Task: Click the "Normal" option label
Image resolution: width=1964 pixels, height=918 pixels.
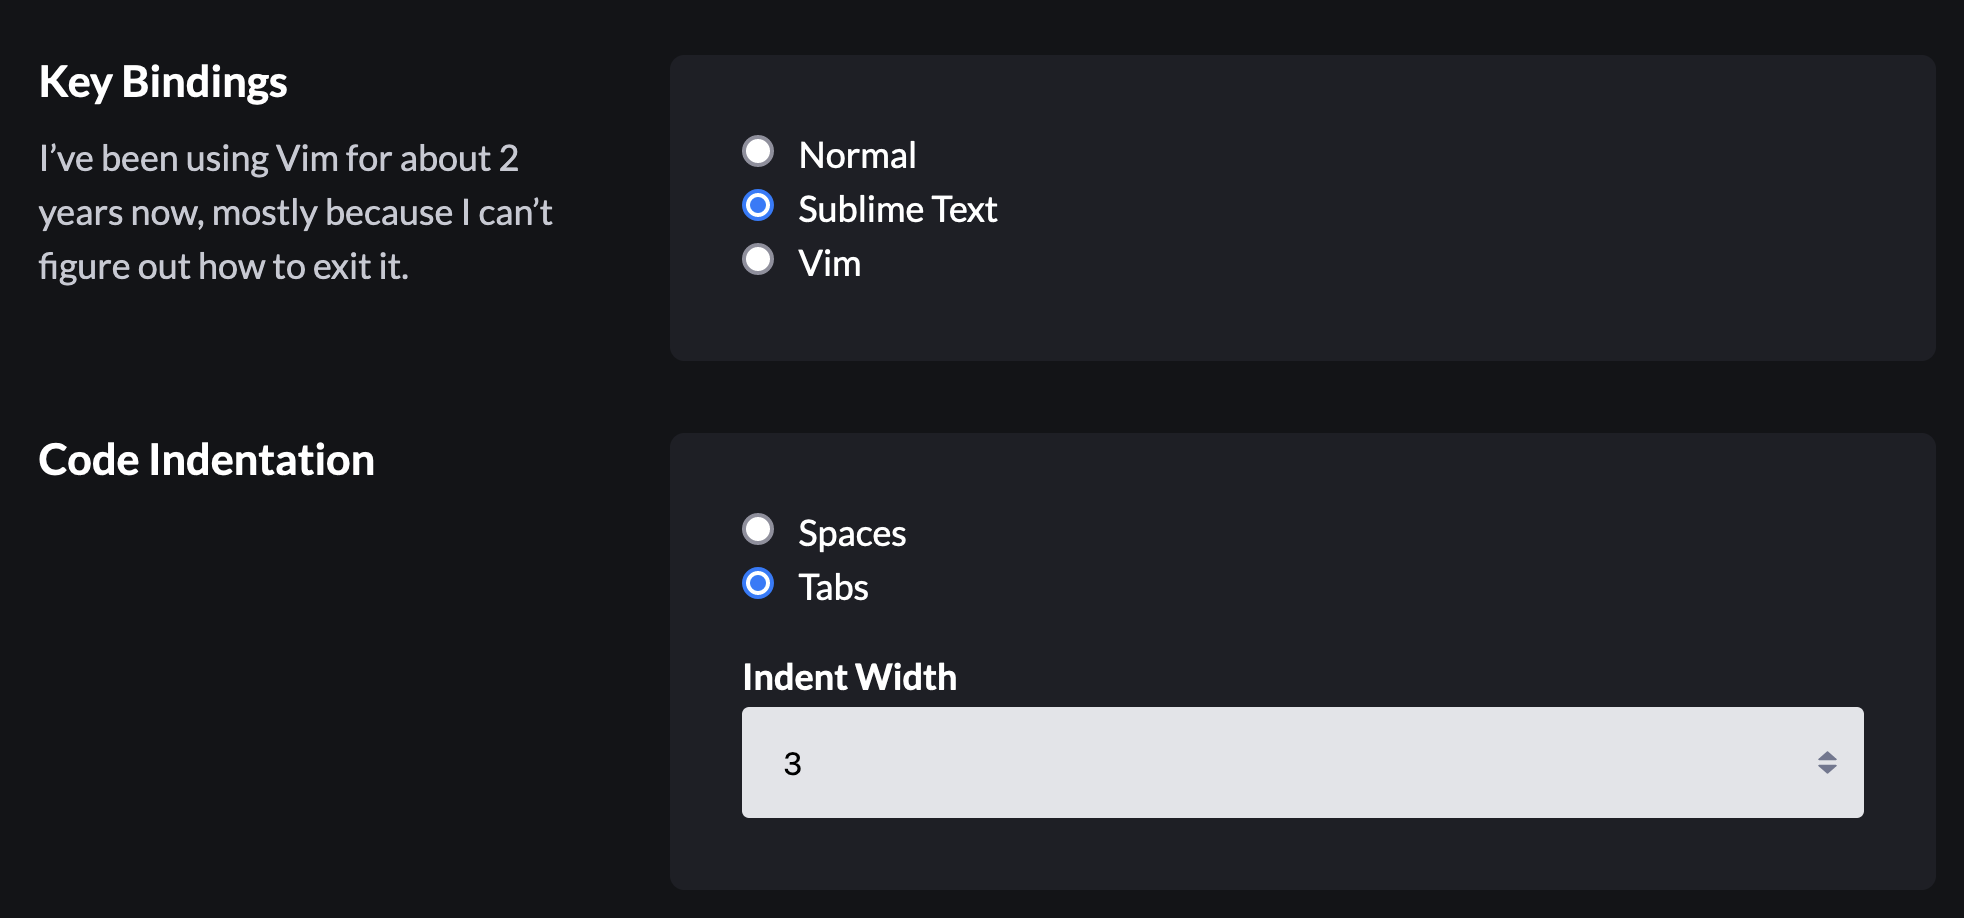Action: [857, 155]
